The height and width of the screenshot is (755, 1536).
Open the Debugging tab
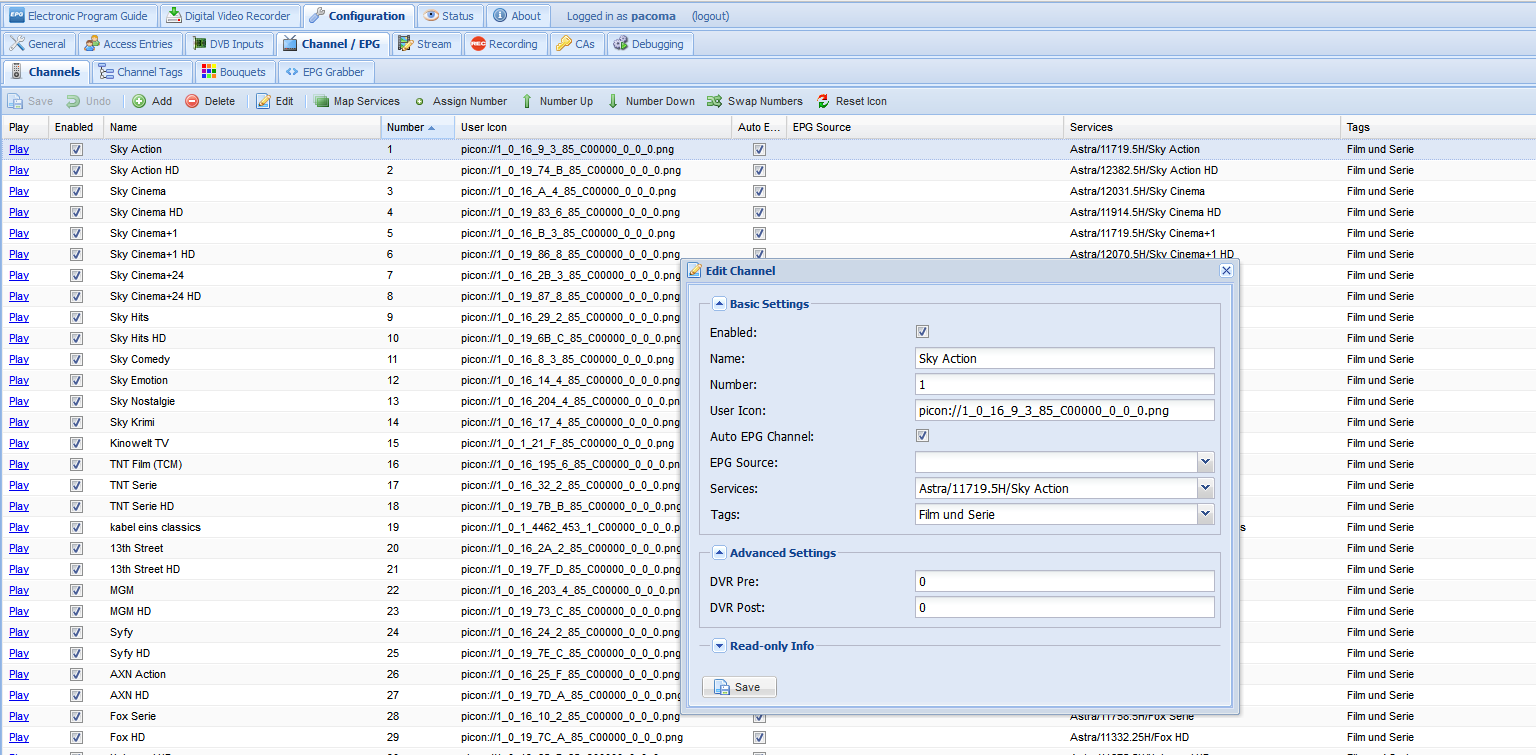[649, 44]
